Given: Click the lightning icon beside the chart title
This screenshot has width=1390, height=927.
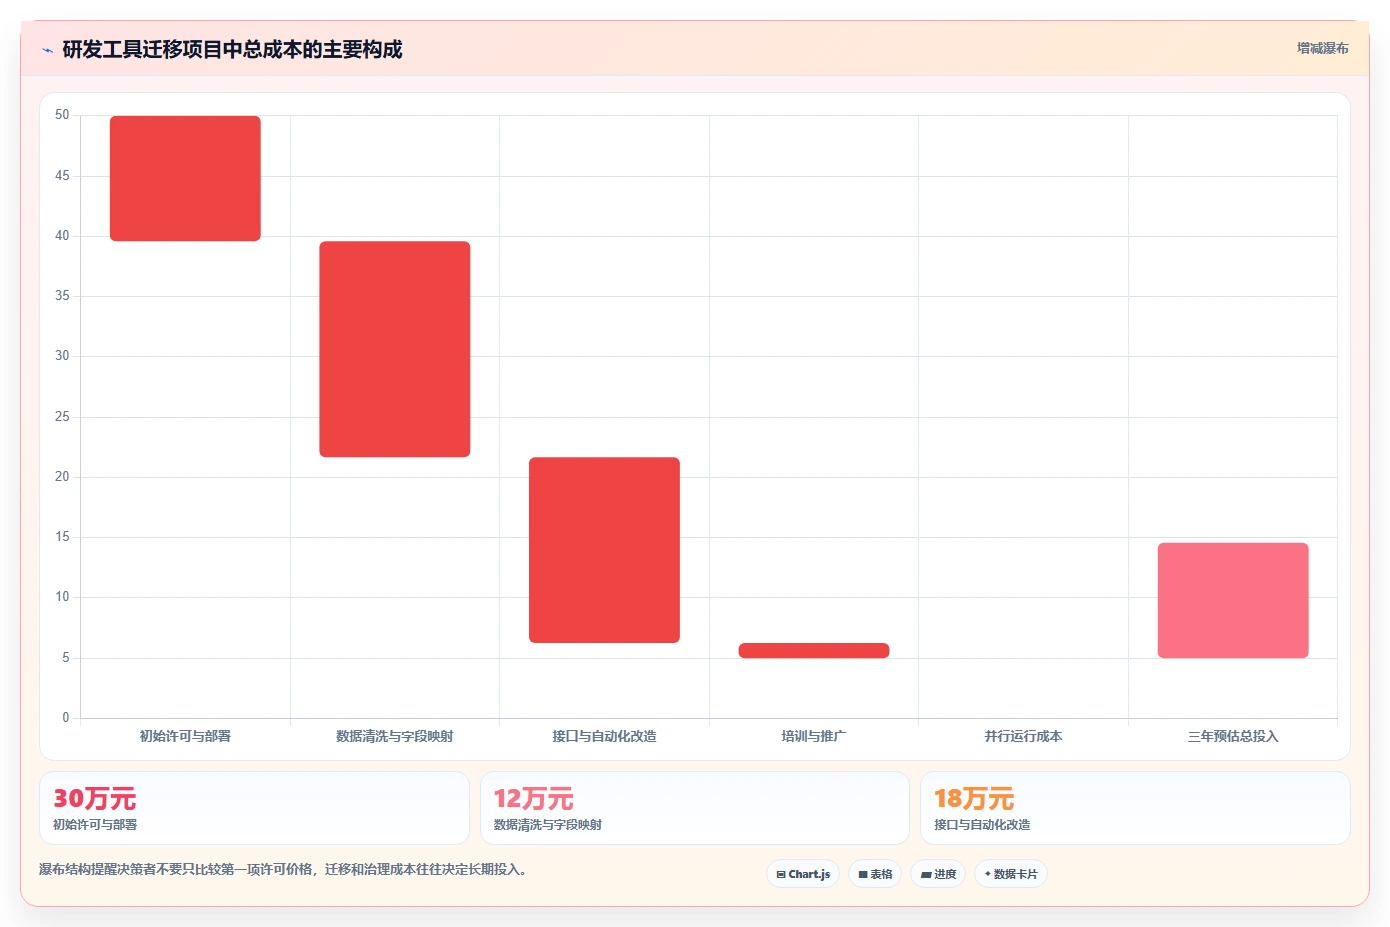Looking at the screenshot, I should tap(47, 50).
